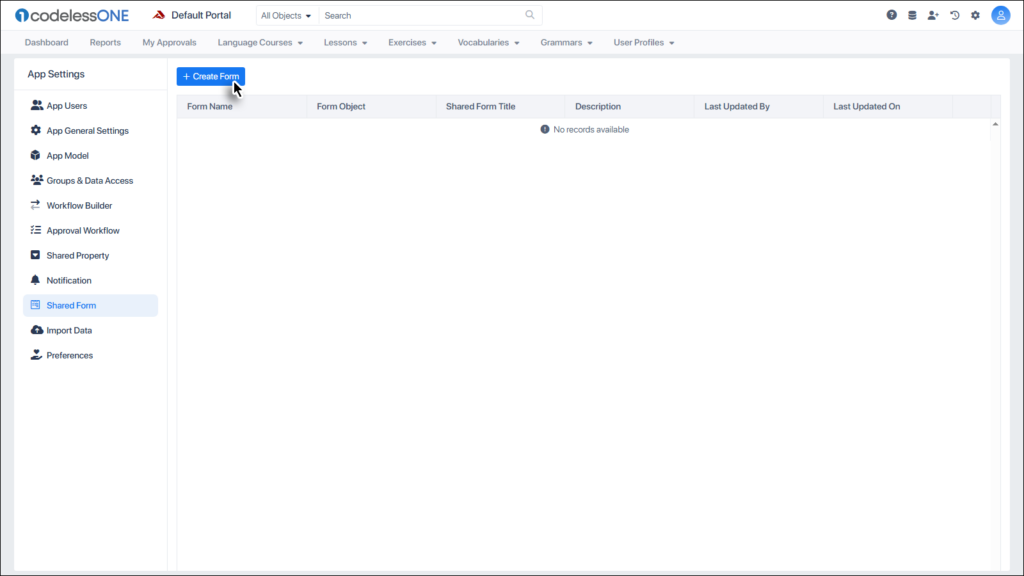Click the App Model cube icon
The width and height of the screenshot is (1024, 576).
point(35,155)
